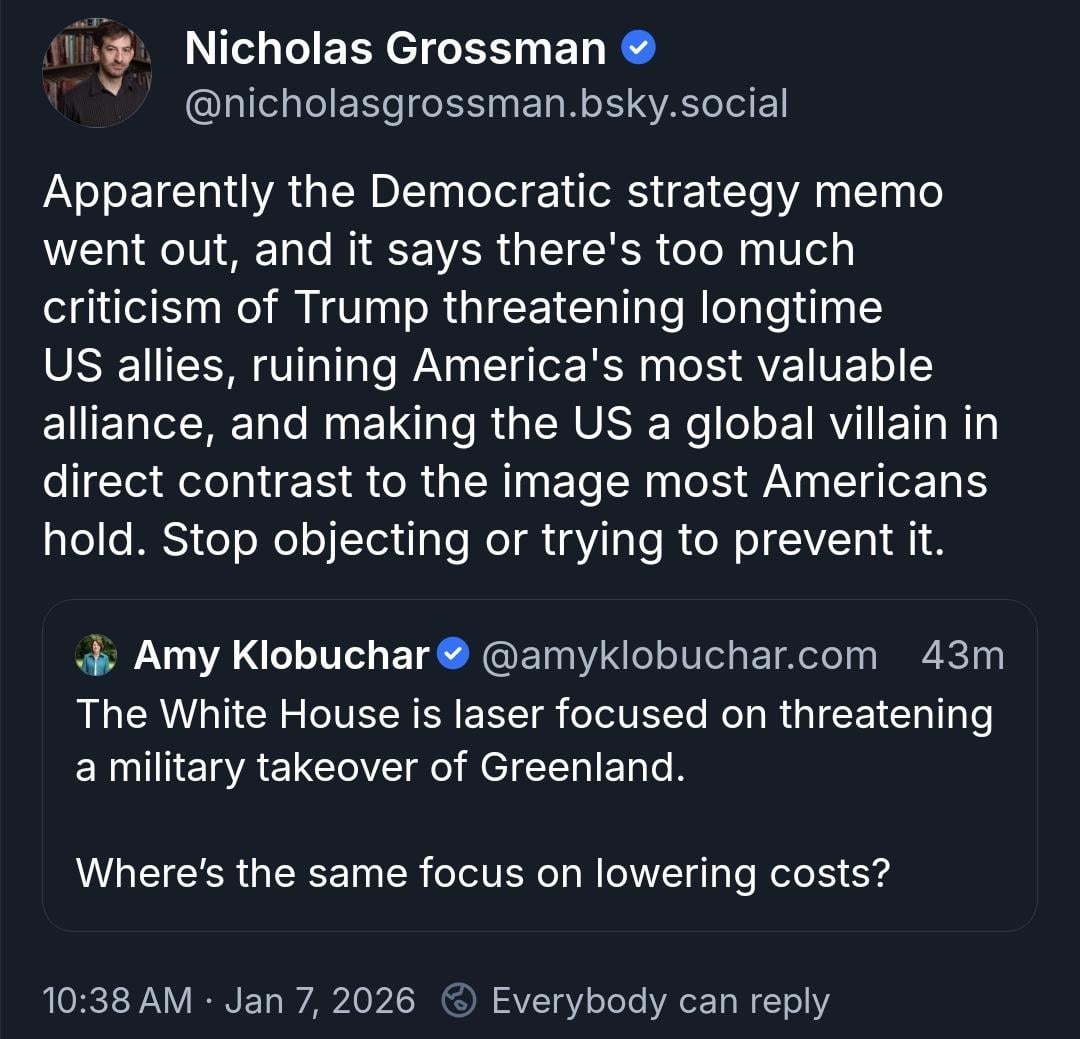Open Amy Klobuchar's small avatar in quote
This screenshot has height=1039, width=1080.
click(96, 655)
